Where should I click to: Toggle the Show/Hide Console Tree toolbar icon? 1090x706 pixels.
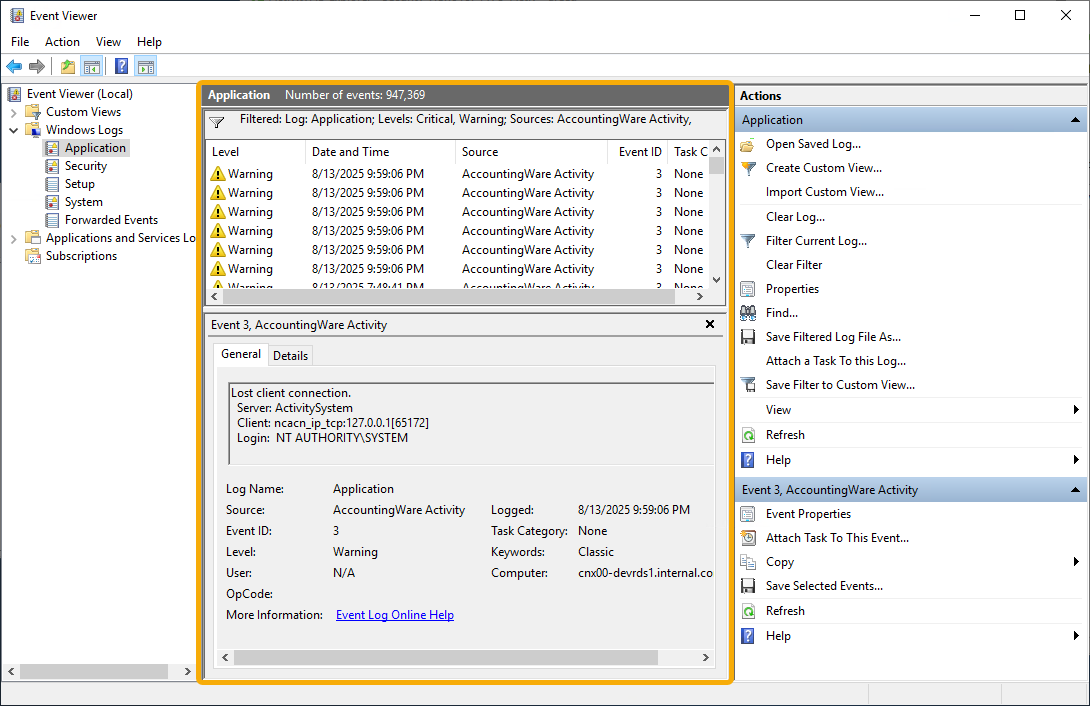pos(91,67)
